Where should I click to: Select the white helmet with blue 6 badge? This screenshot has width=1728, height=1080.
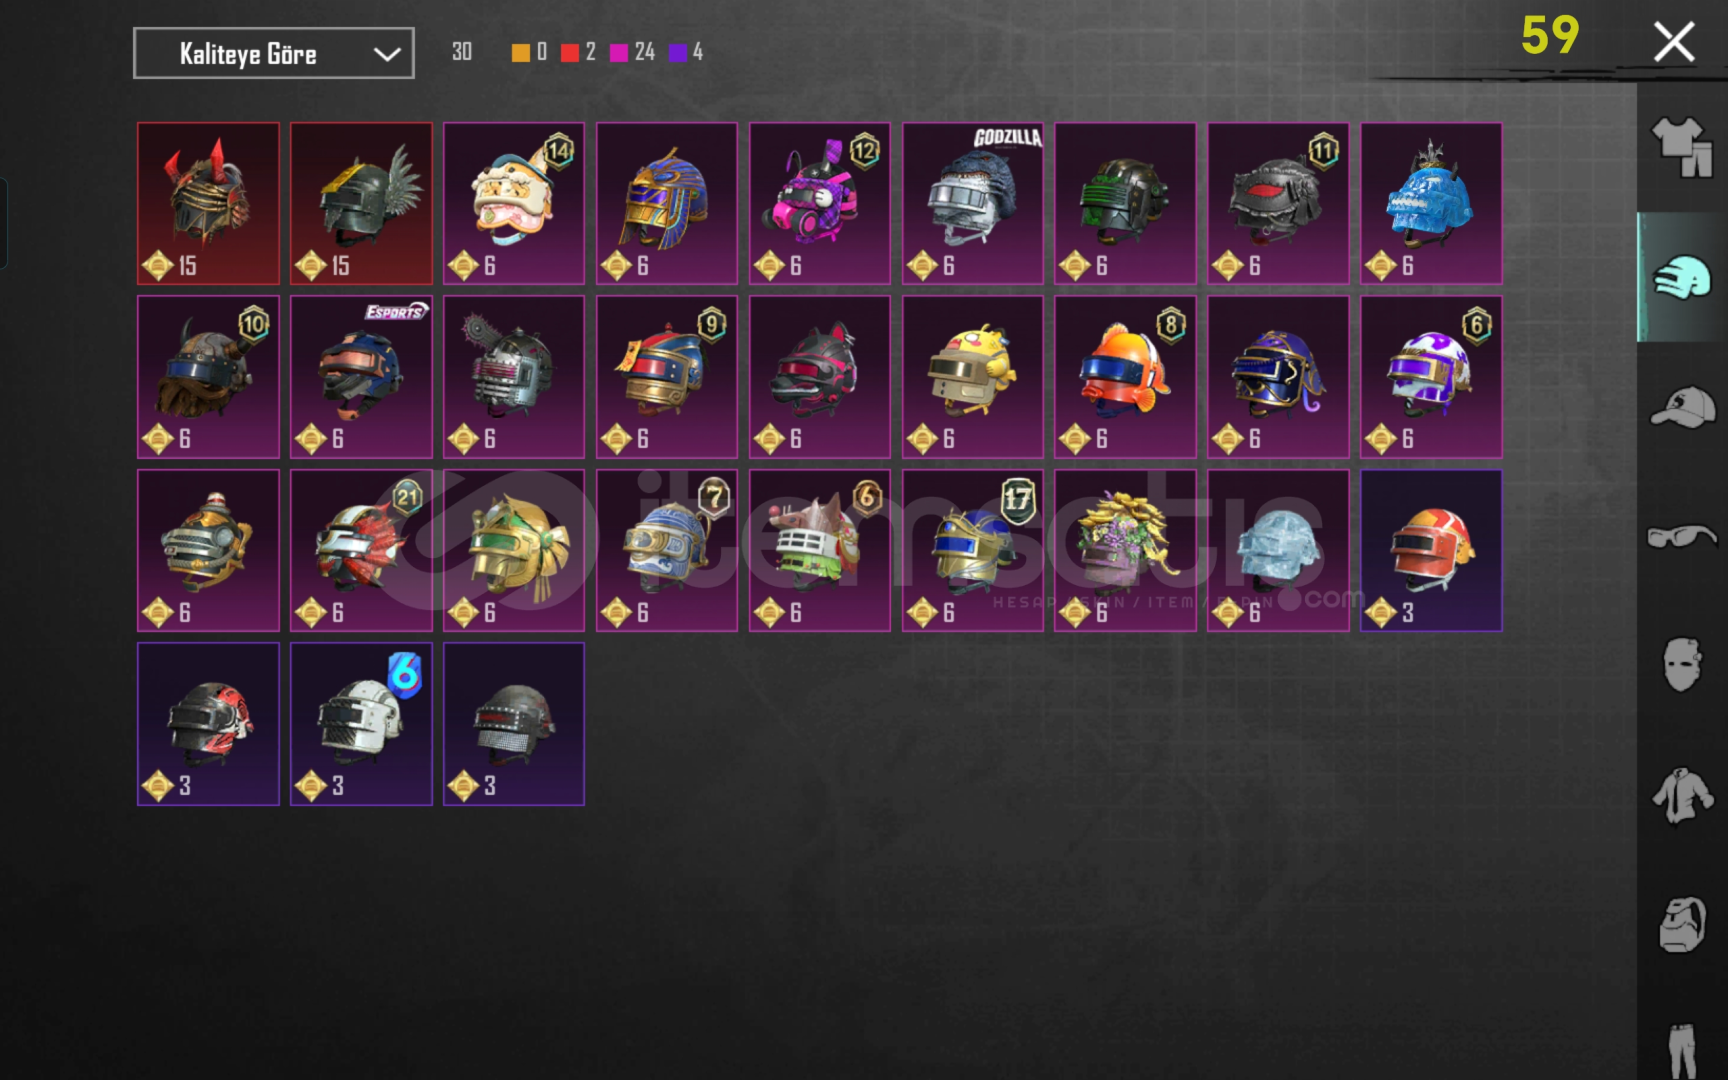361,724
